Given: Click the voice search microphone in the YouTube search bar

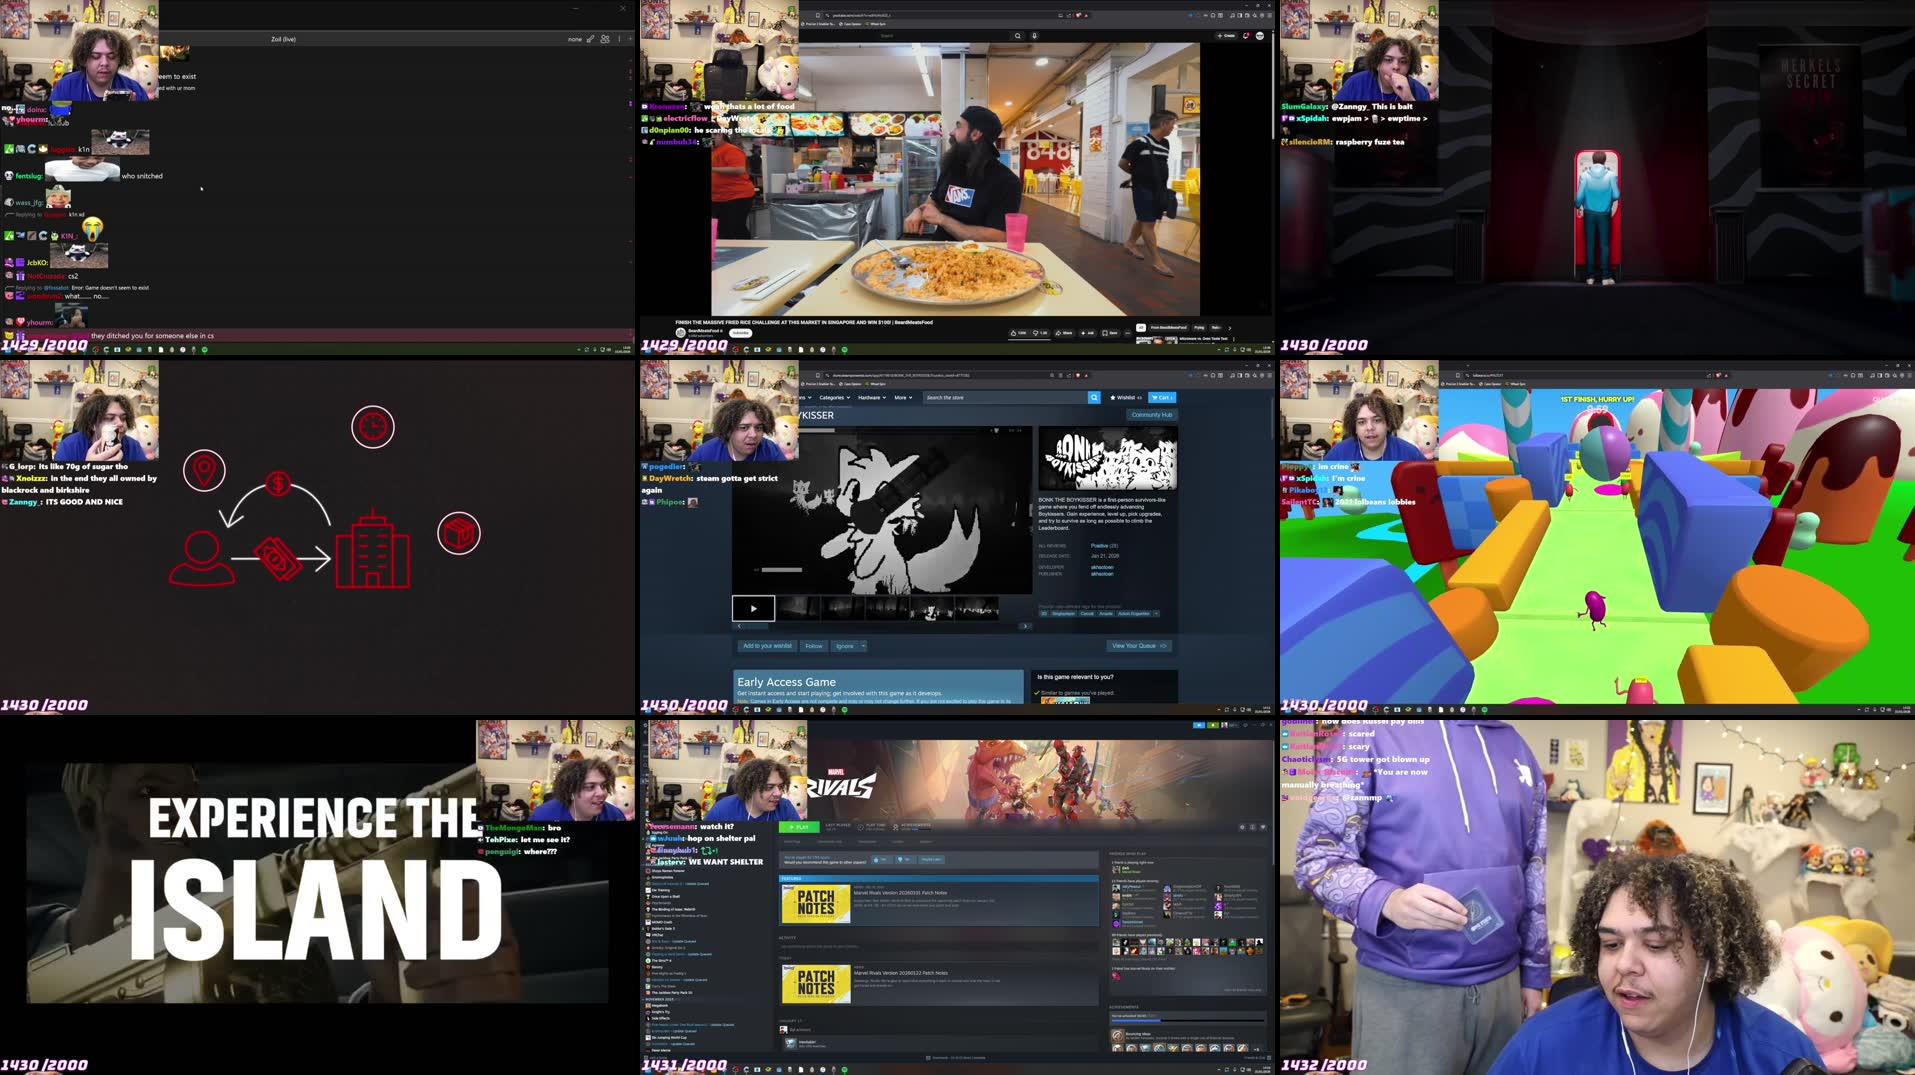Looking at the screenshot, I should tap(1035, 36).
